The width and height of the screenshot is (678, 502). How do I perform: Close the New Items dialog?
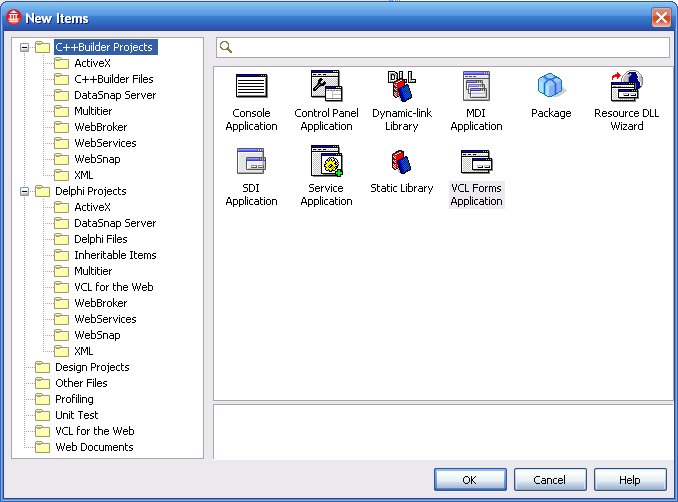tap(661, 18)
